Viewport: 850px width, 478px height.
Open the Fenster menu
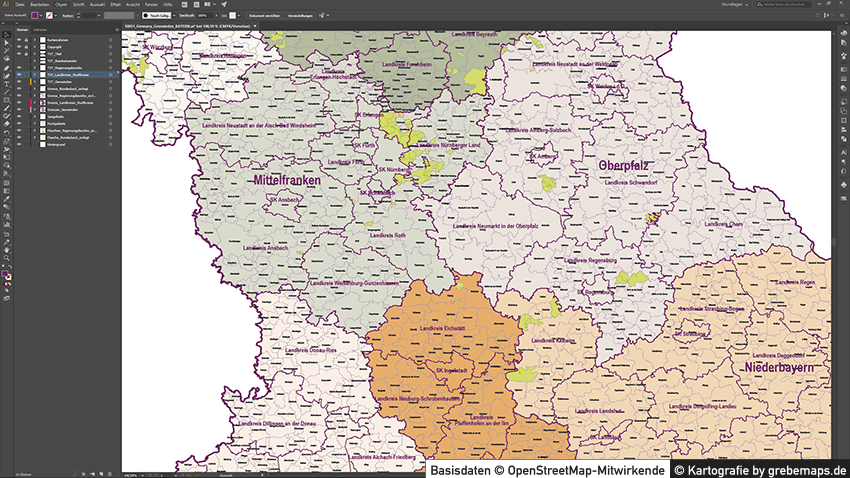(151, 5)
